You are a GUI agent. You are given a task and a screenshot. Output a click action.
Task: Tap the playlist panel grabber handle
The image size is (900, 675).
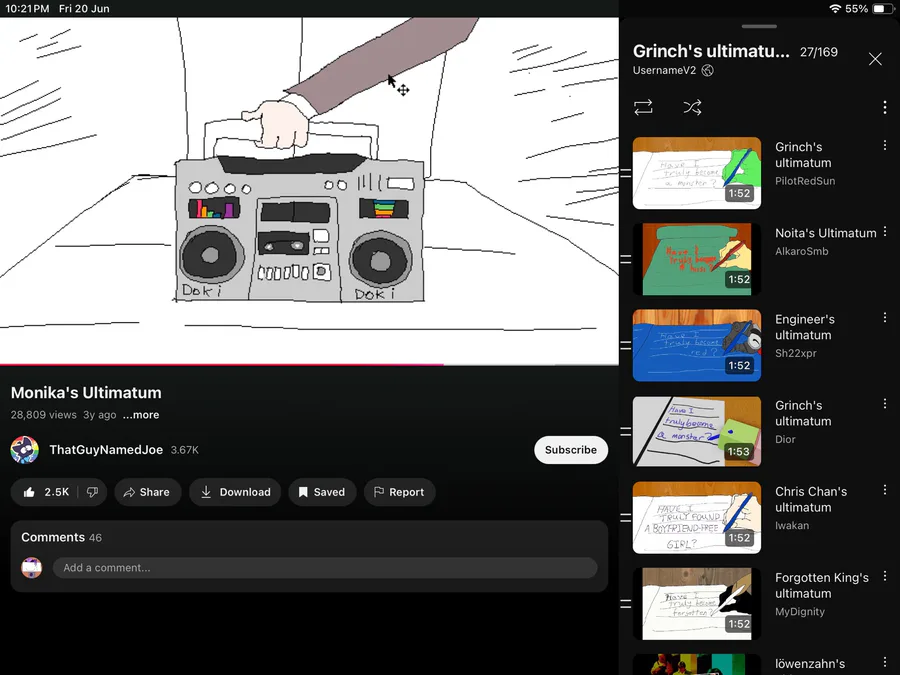pos(759,26)
